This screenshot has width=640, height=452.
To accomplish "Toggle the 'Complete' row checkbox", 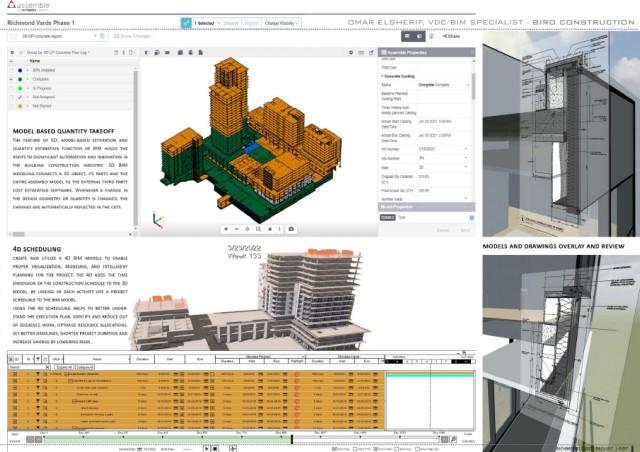I will (x=11, y=79).
